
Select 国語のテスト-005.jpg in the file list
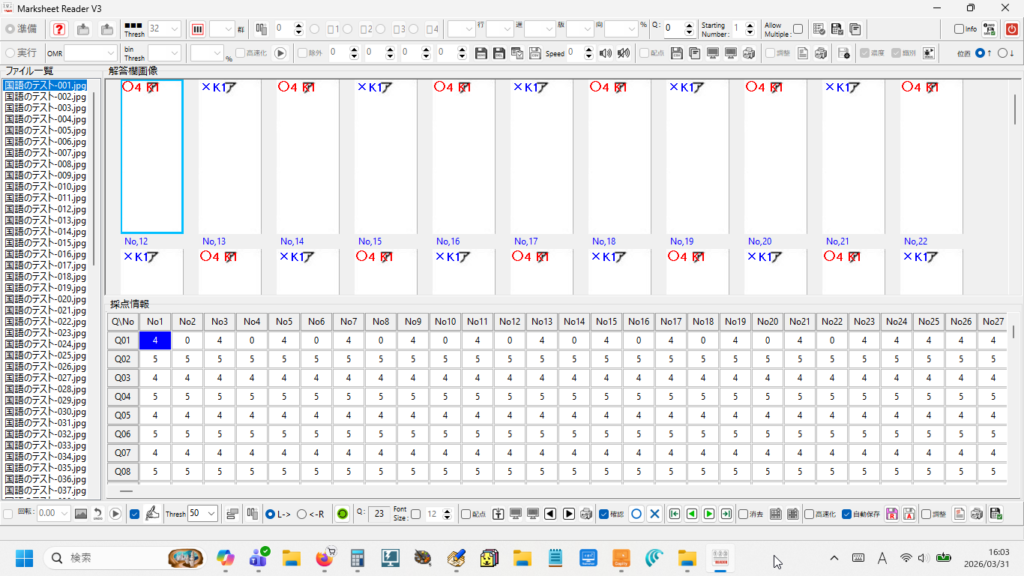45,131
